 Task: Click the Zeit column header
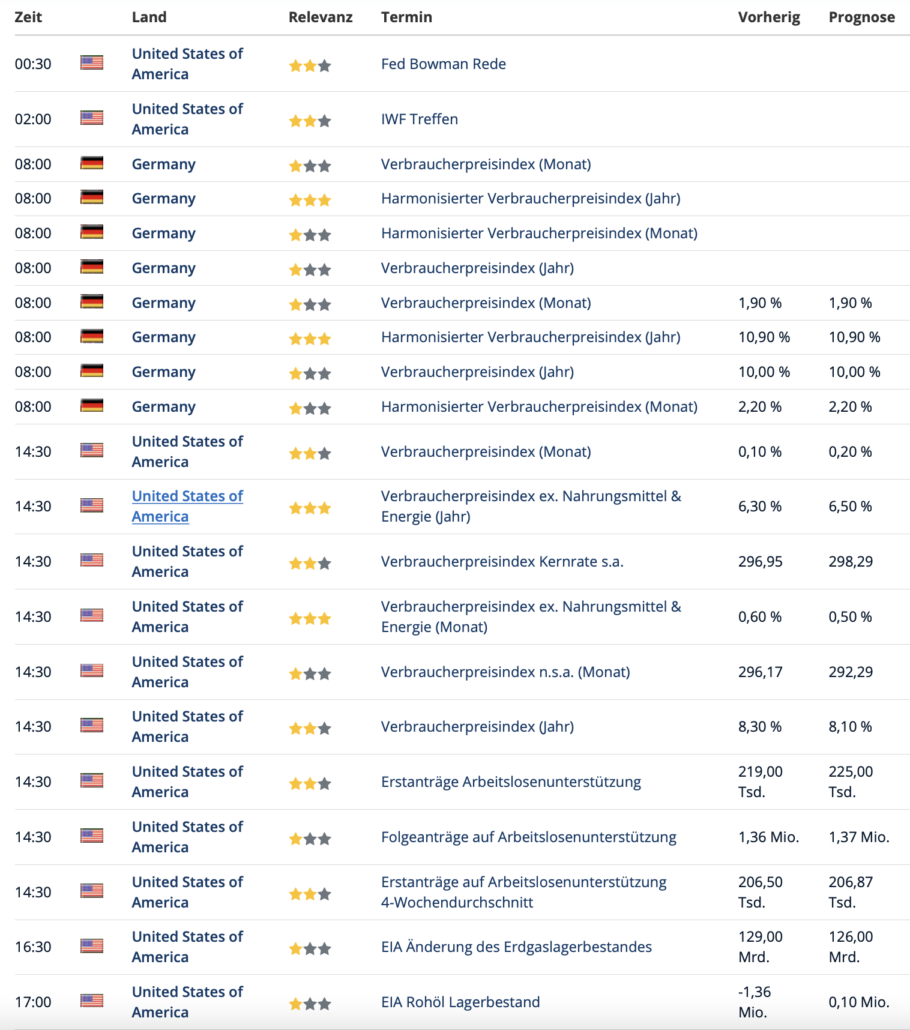pyautogui.click(x=28, y=17)
